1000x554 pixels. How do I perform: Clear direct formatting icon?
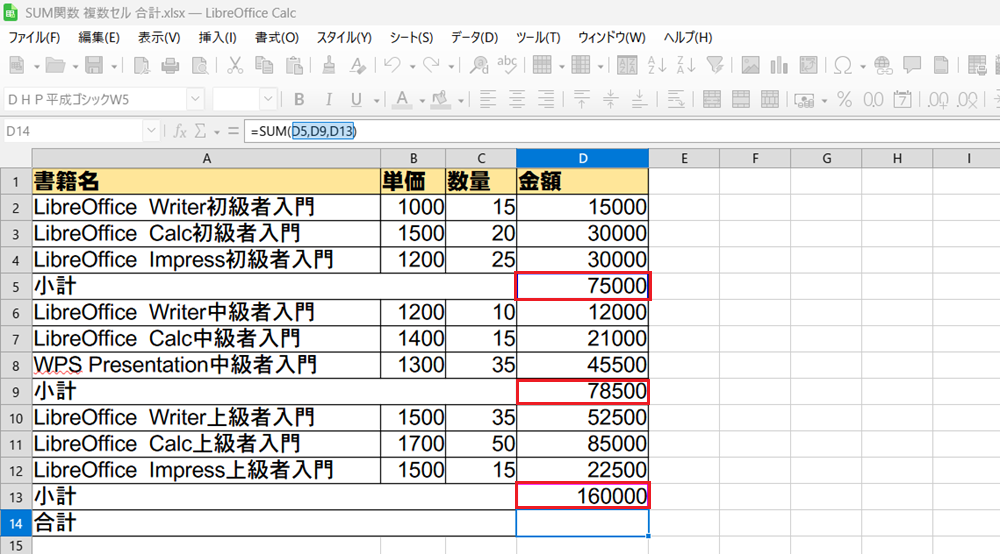pos(357,65)
